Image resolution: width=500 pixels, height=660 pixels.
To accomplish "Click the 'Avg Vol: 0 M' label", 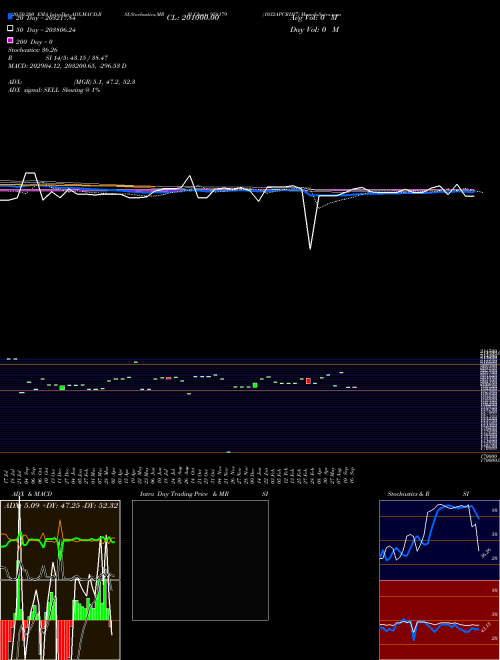I will pyautogui.click(x=314, y=18).
